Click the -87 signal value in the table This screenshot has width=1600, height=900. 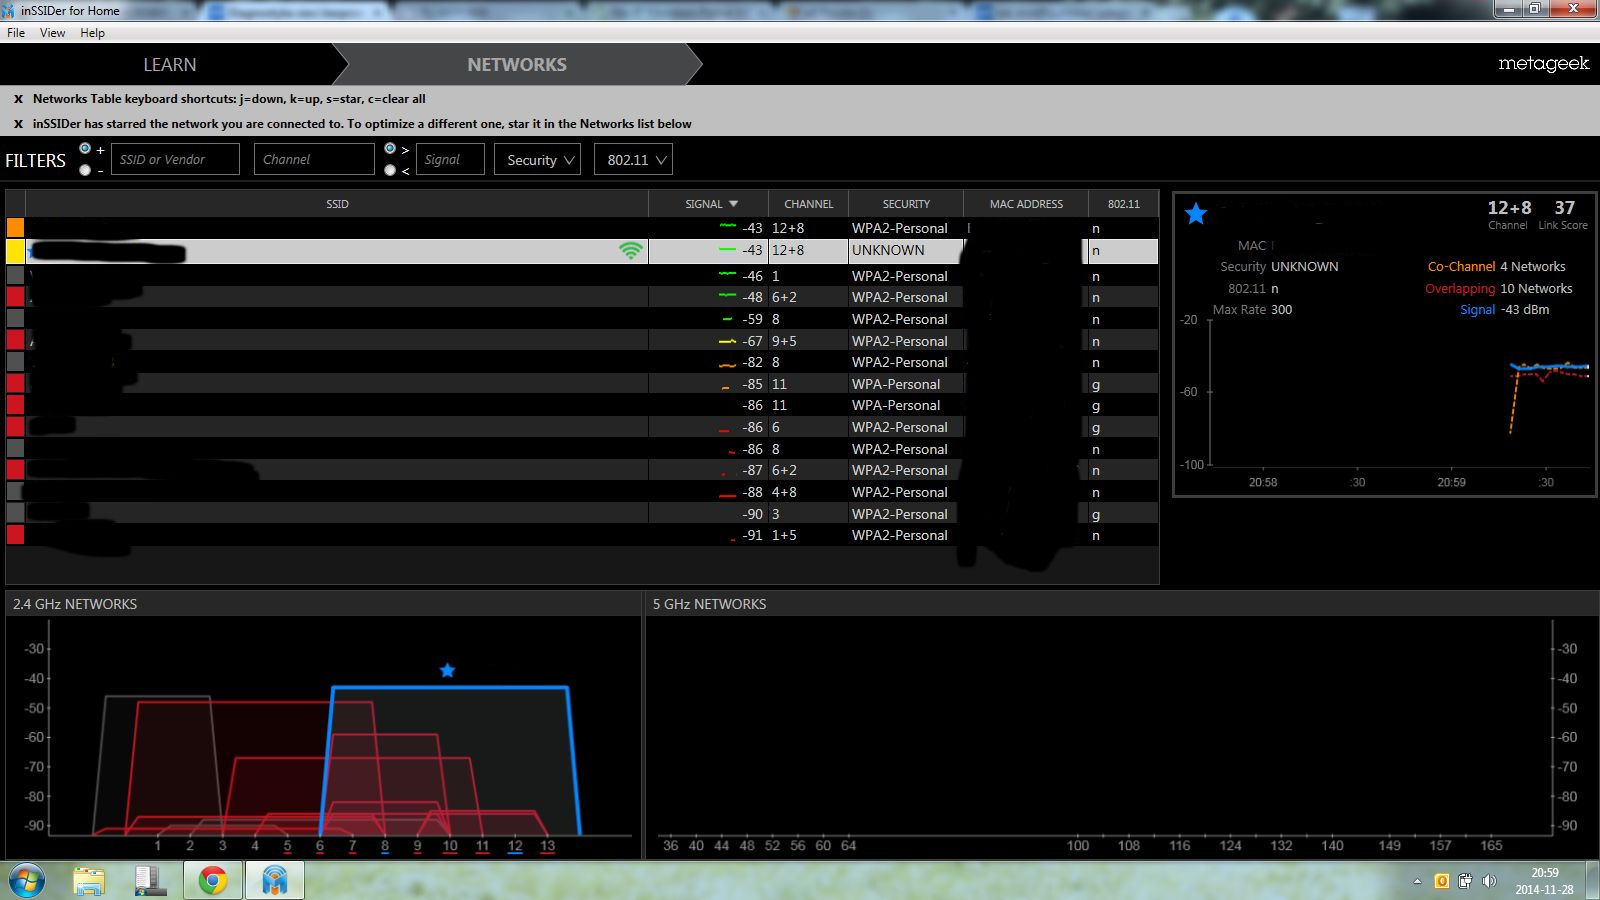(x=752, y=470)
